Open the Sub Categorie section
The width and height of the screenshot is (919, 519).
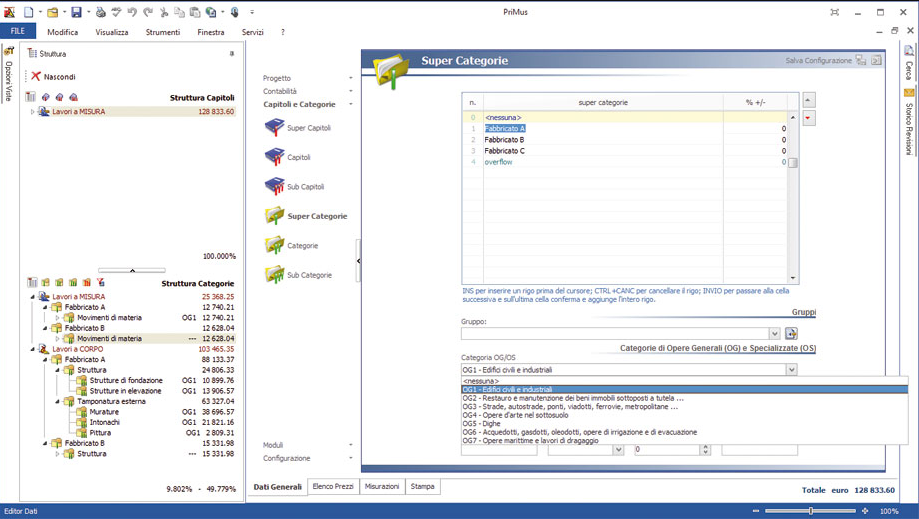(309, 275)
